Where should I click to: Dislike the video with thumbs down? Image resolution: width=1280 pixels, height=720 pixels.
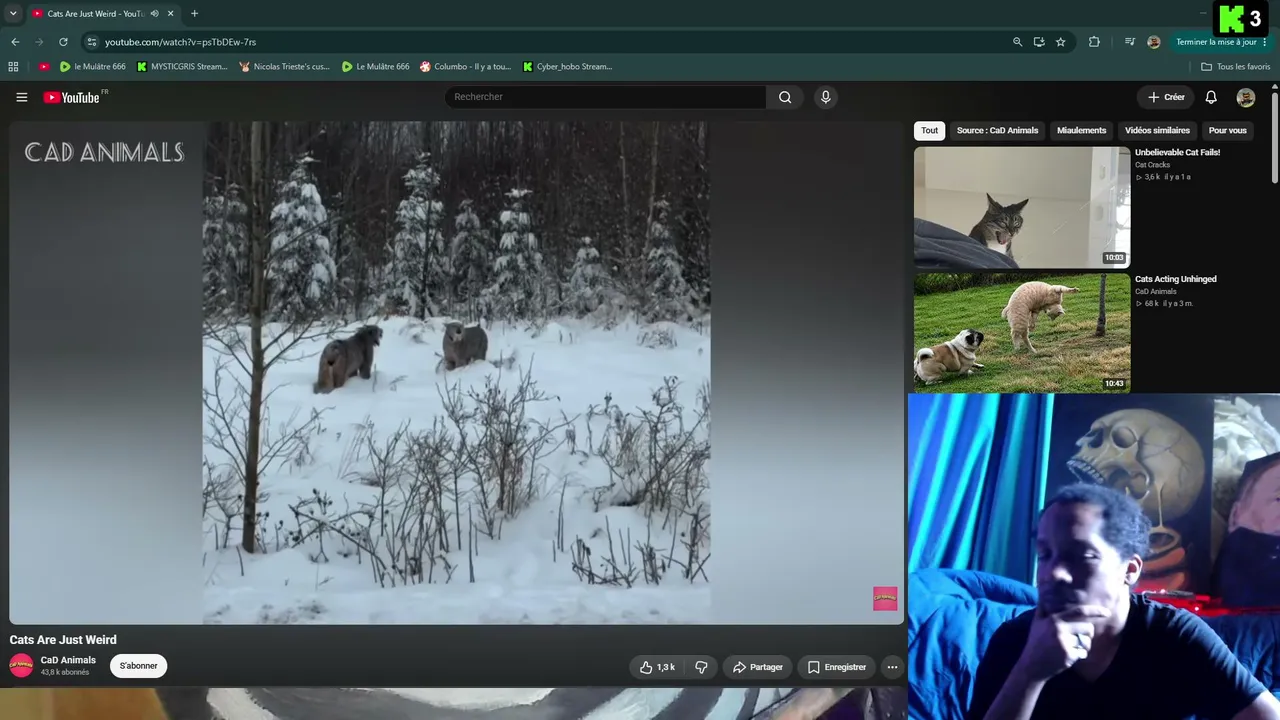701,667
